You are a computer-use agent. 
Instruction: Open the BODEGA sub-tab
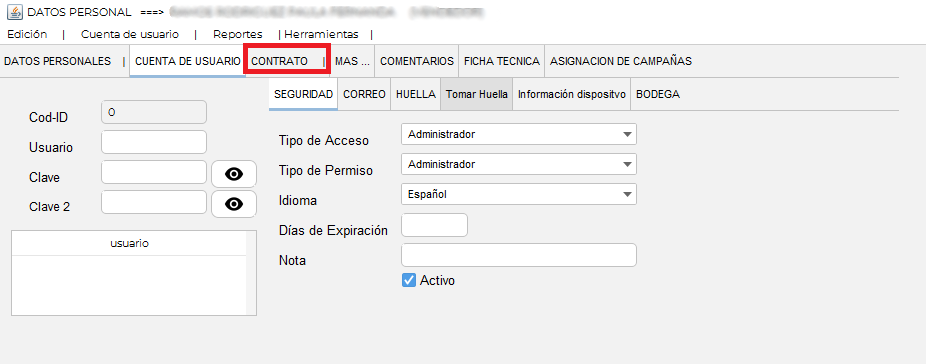[658, 94]
